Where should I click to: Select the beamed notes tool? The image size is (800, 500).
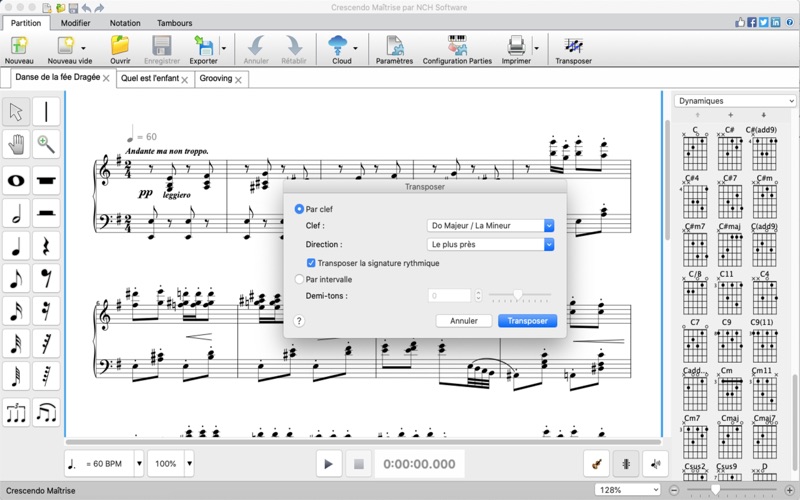(46, 413)
